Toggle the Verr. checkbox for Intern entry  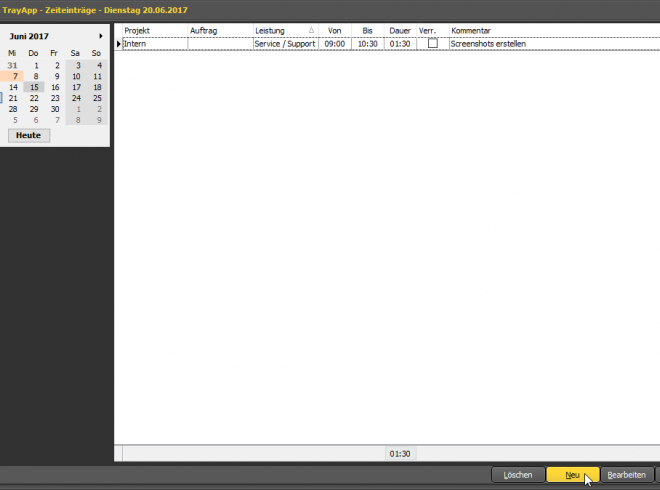(x=433, y=43)
